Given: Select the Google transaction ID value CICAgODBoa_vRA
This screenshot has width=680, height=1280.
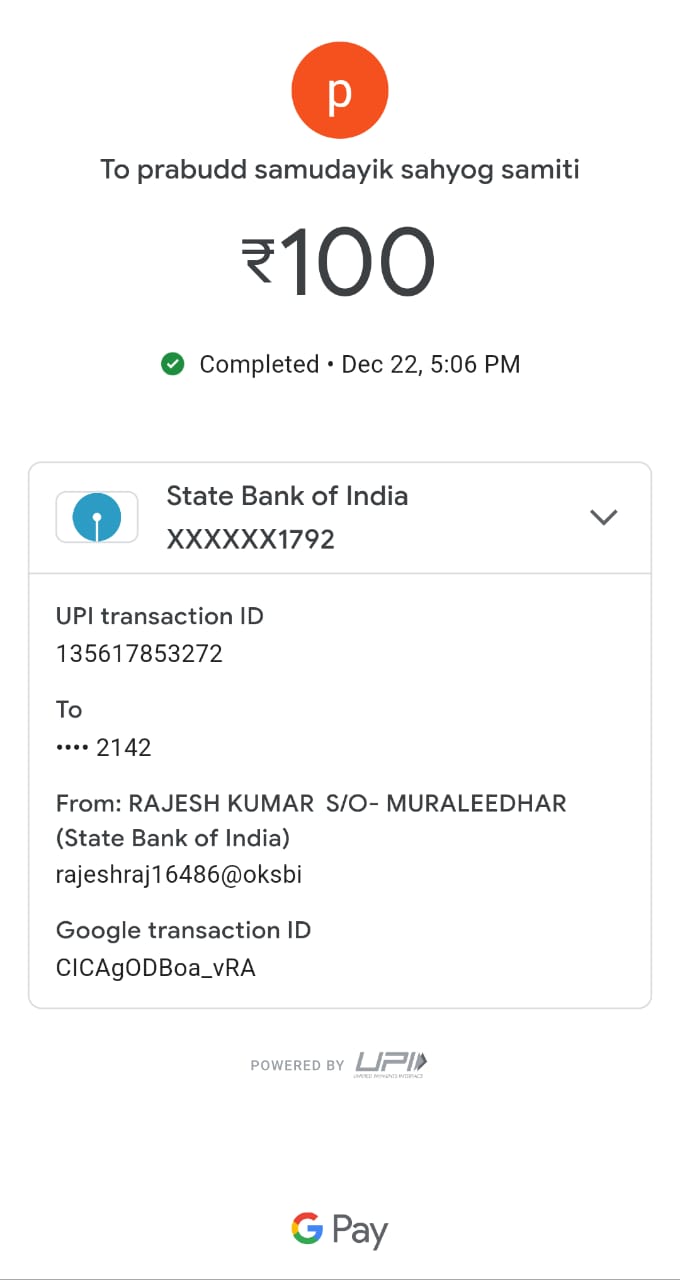Looking at the screenshot, I should [156, 968].
